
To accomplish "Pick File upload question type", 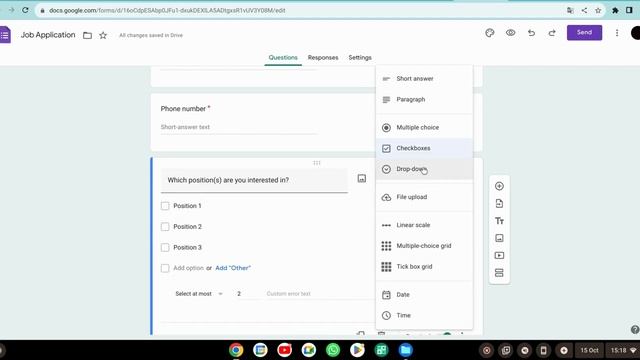I will [x=424, y=197].
